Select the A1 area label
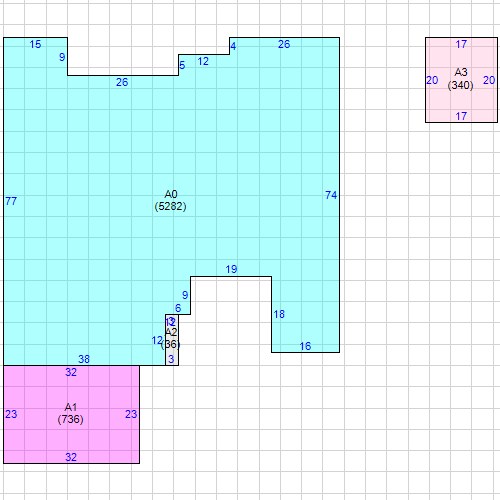The image size is (500, 500). 71,407
